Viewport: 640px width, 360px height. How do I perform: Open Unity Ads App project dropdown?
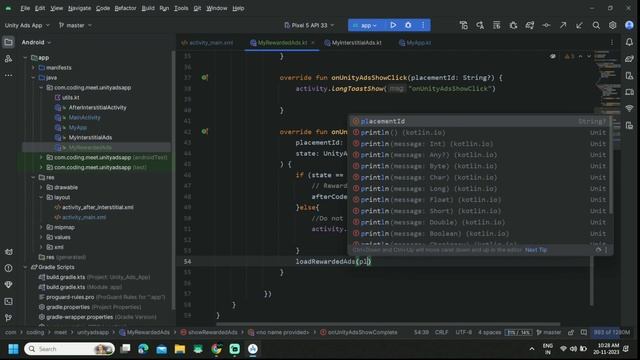(x=27, y=25)
